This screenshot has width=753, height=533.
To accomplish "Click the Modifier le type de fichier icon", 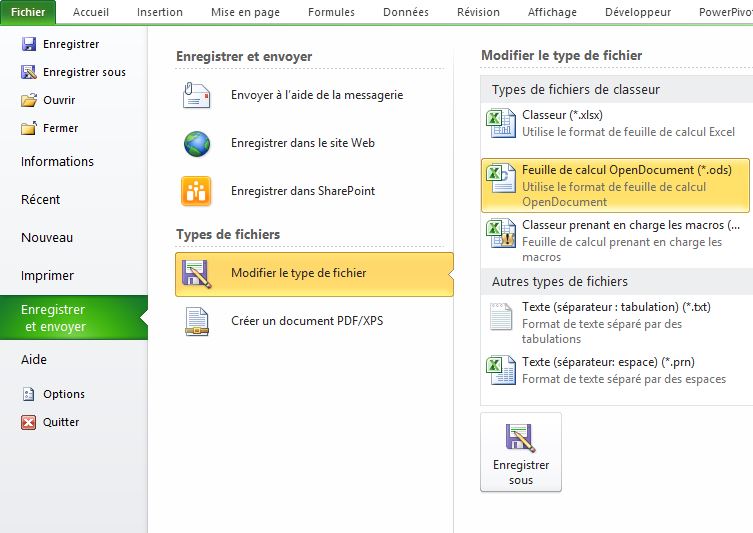I will [196, 274].
